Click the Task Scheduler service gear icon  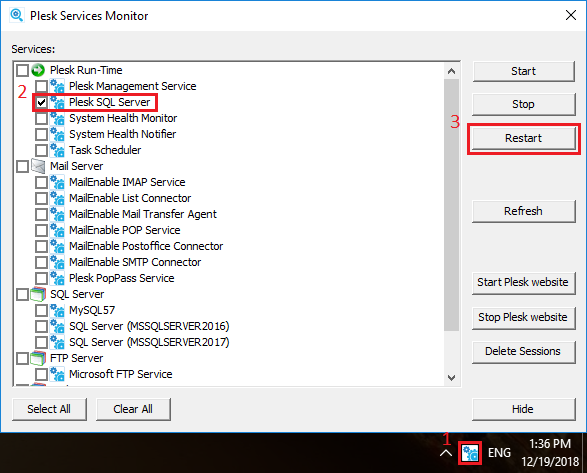point(57,150)
